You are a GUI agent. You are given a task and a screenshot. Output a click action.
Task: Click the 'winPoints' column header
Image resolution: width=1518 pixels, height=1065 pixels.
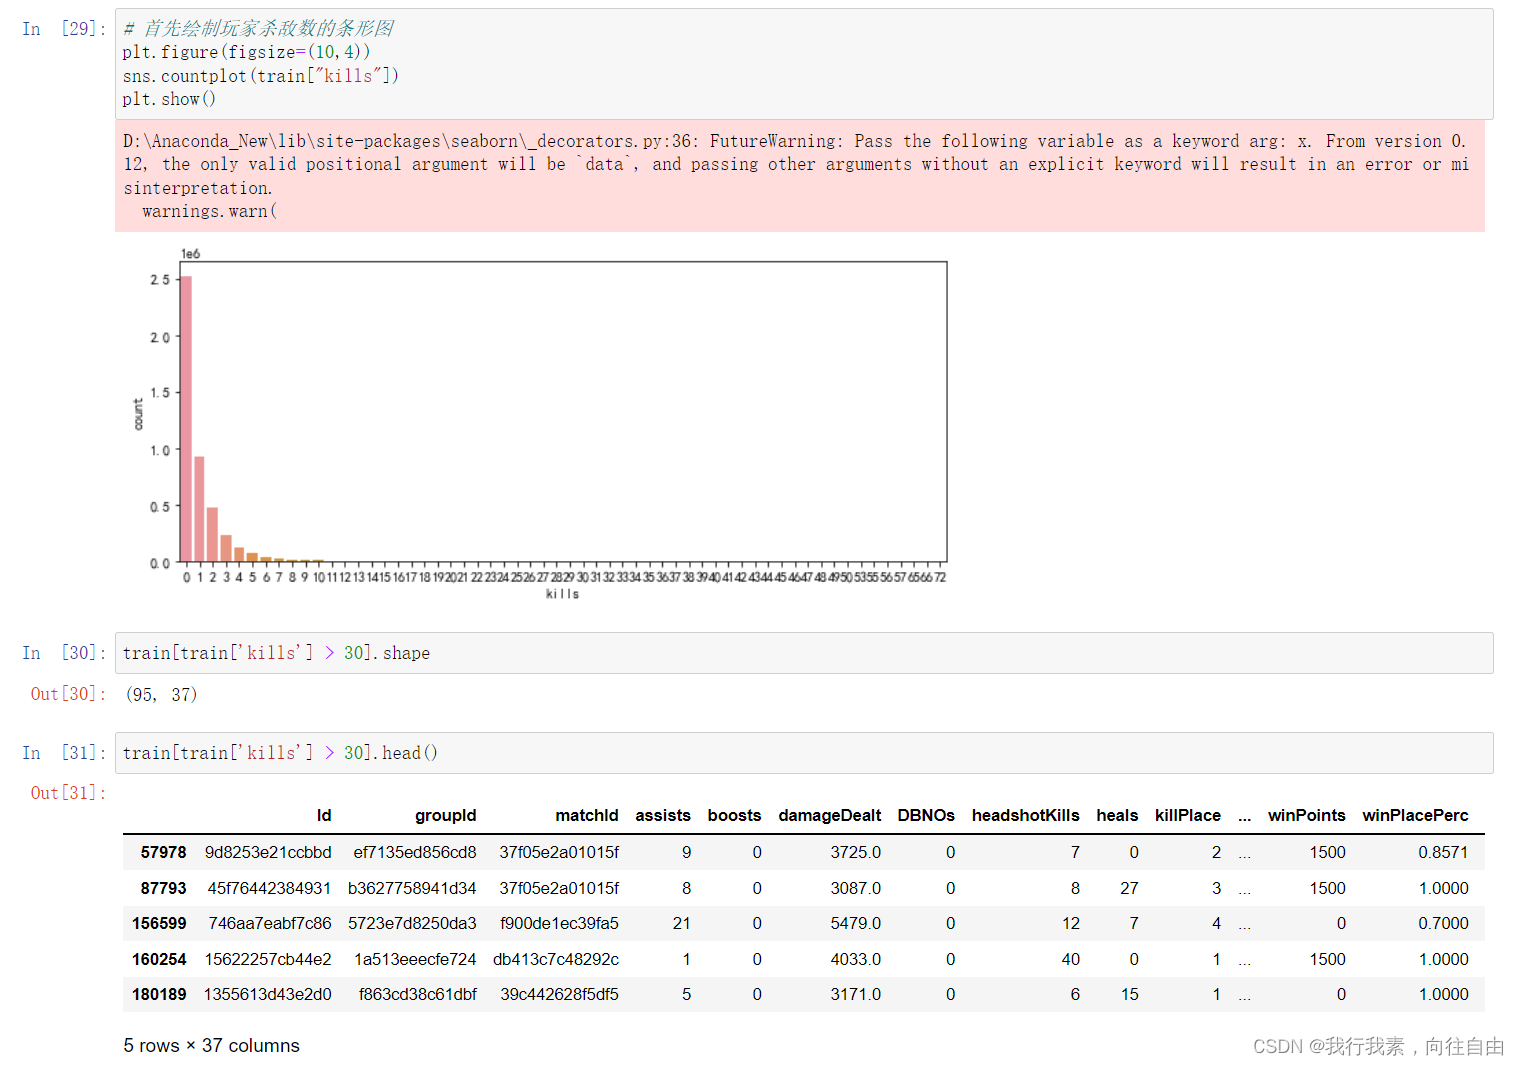coord(1307,816)
